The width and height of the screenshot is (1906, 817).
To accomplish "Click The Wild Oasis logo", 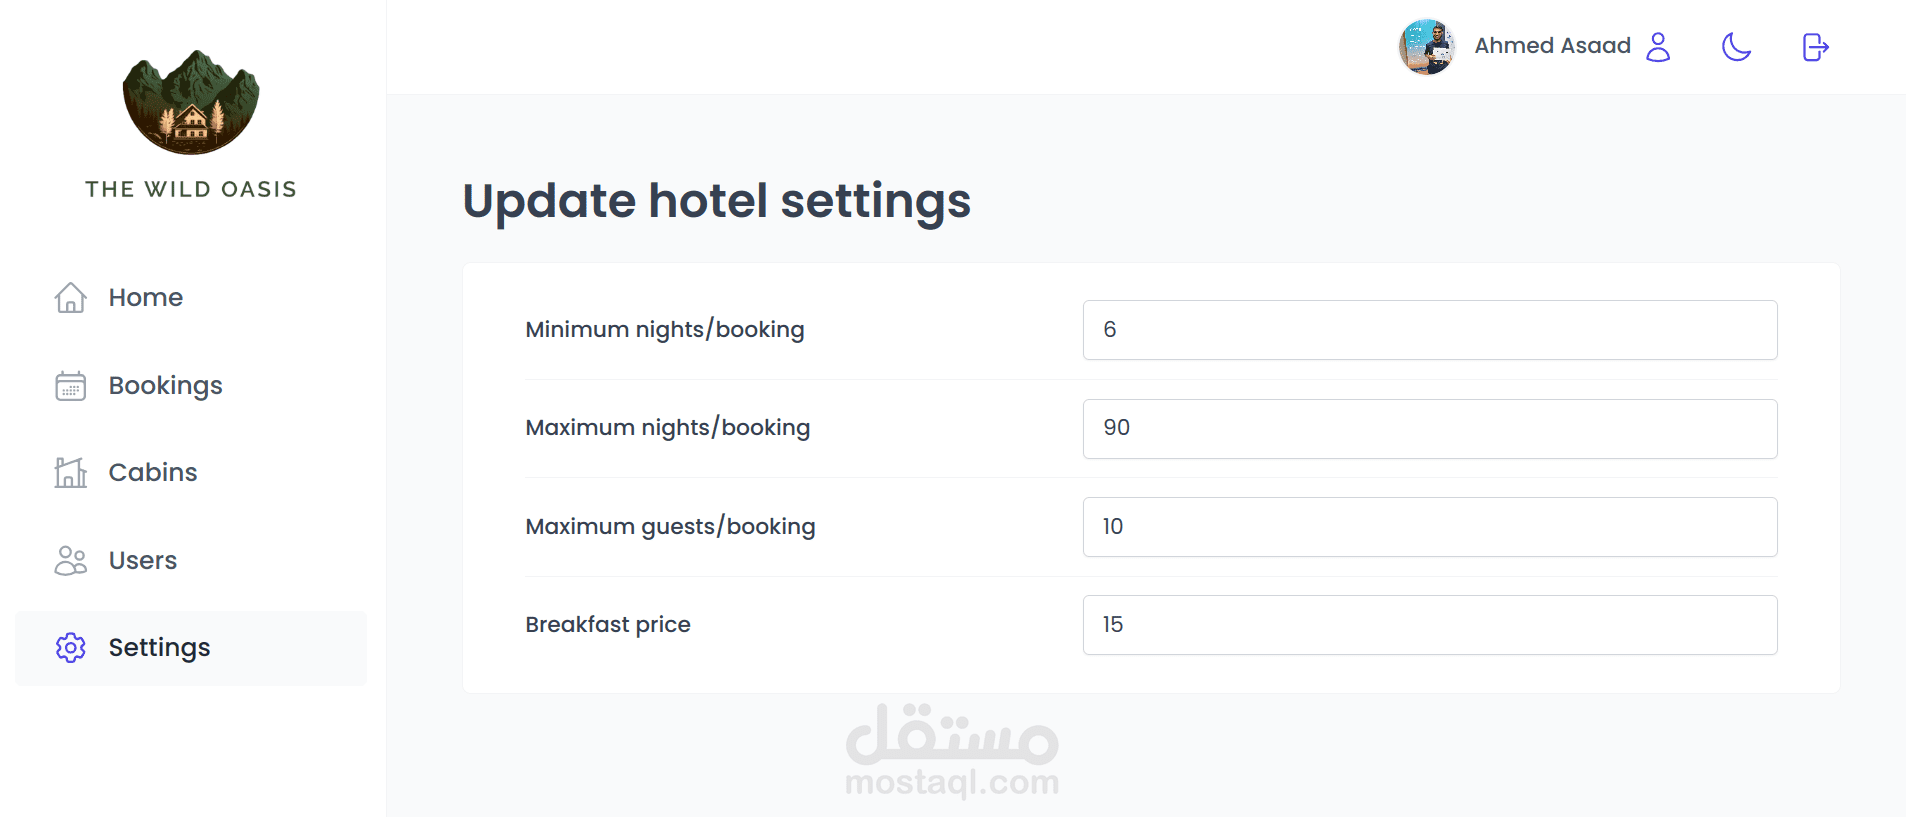I will click(191, 103).
